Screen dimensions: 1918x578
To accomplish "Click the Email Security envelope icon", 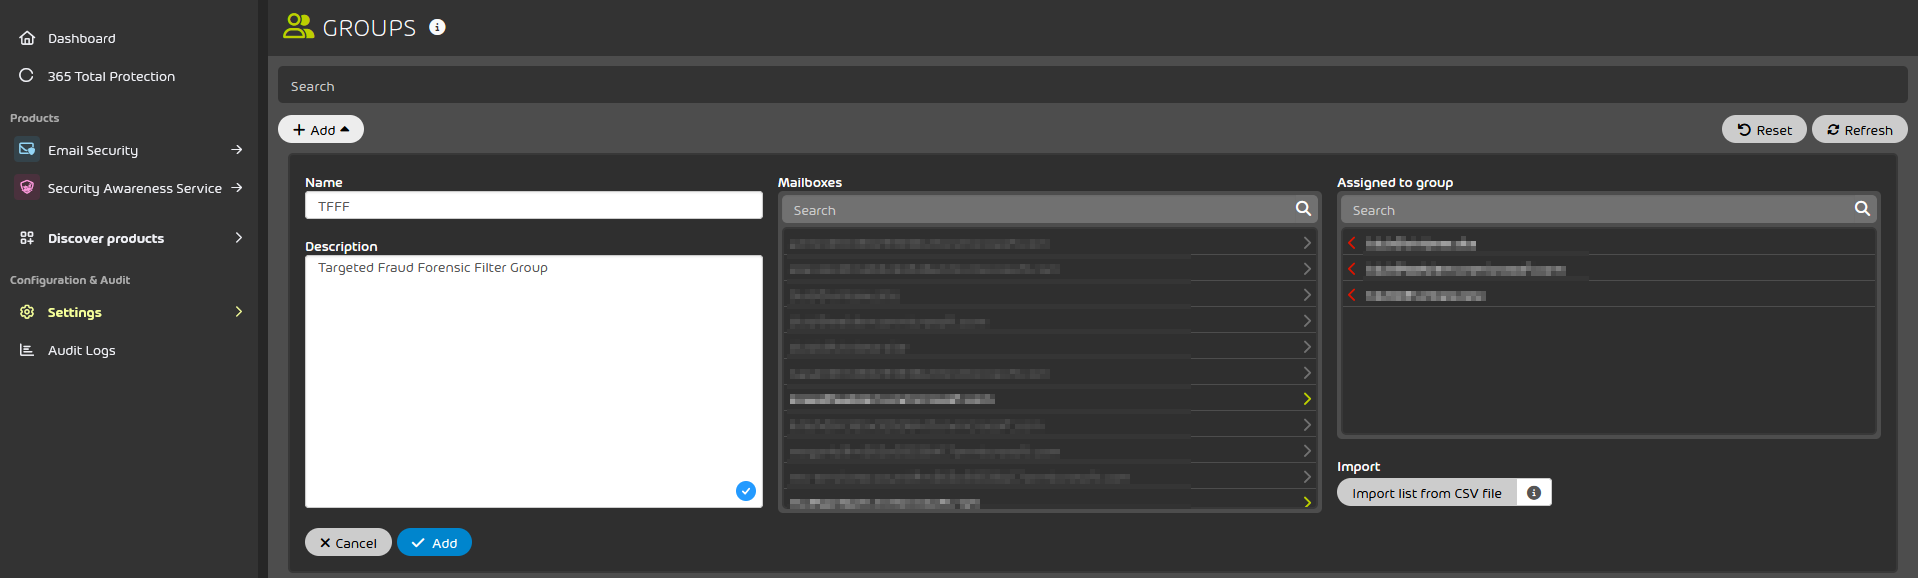I will coord(27,150).
